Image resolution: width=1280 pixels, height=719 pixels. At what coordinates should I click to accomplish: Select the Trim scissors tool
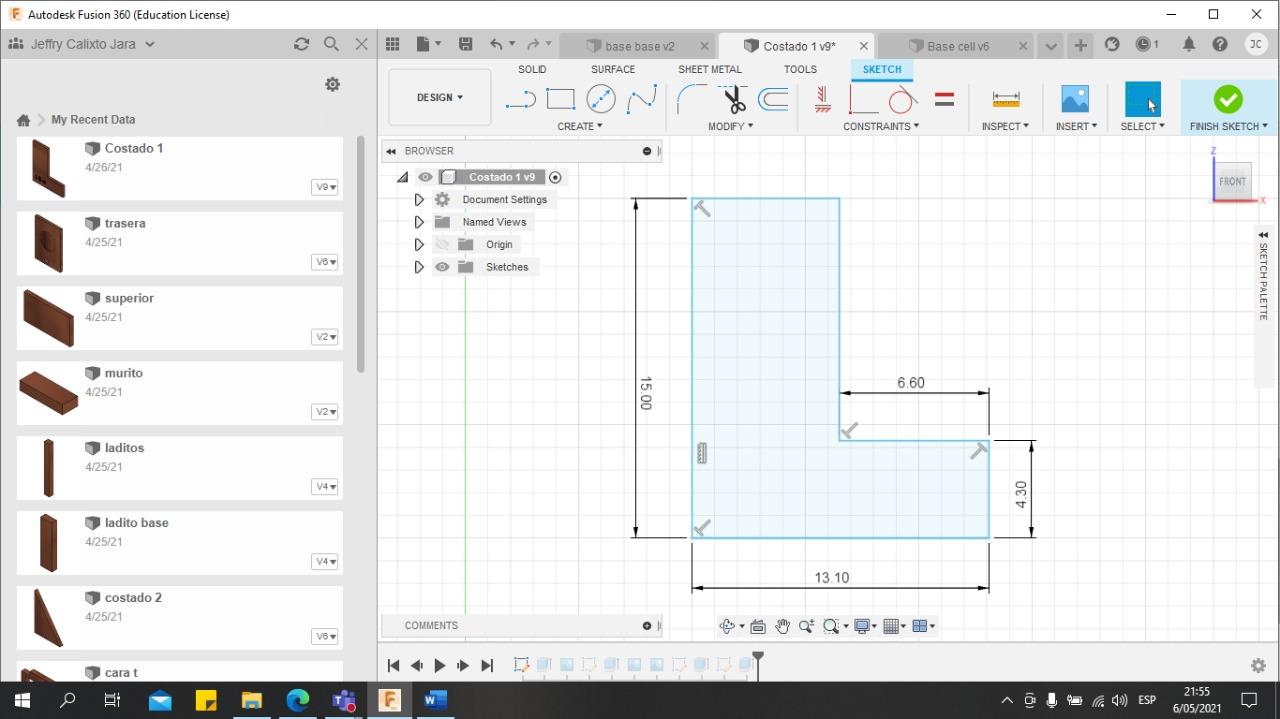(733, 99)
